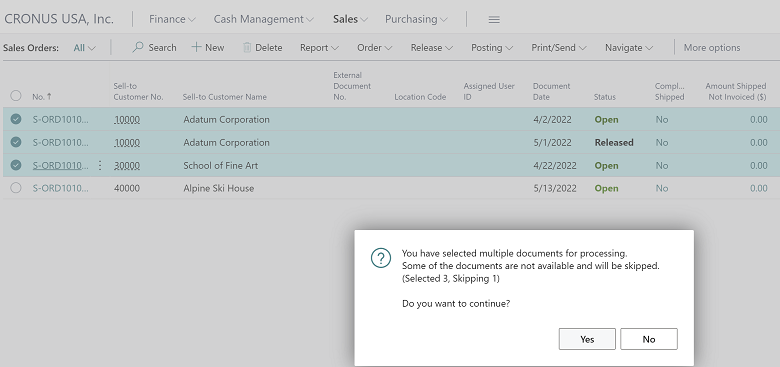This screenshot has width=780, height=367.
Task: Click No in the dialog
Action: 649,339
